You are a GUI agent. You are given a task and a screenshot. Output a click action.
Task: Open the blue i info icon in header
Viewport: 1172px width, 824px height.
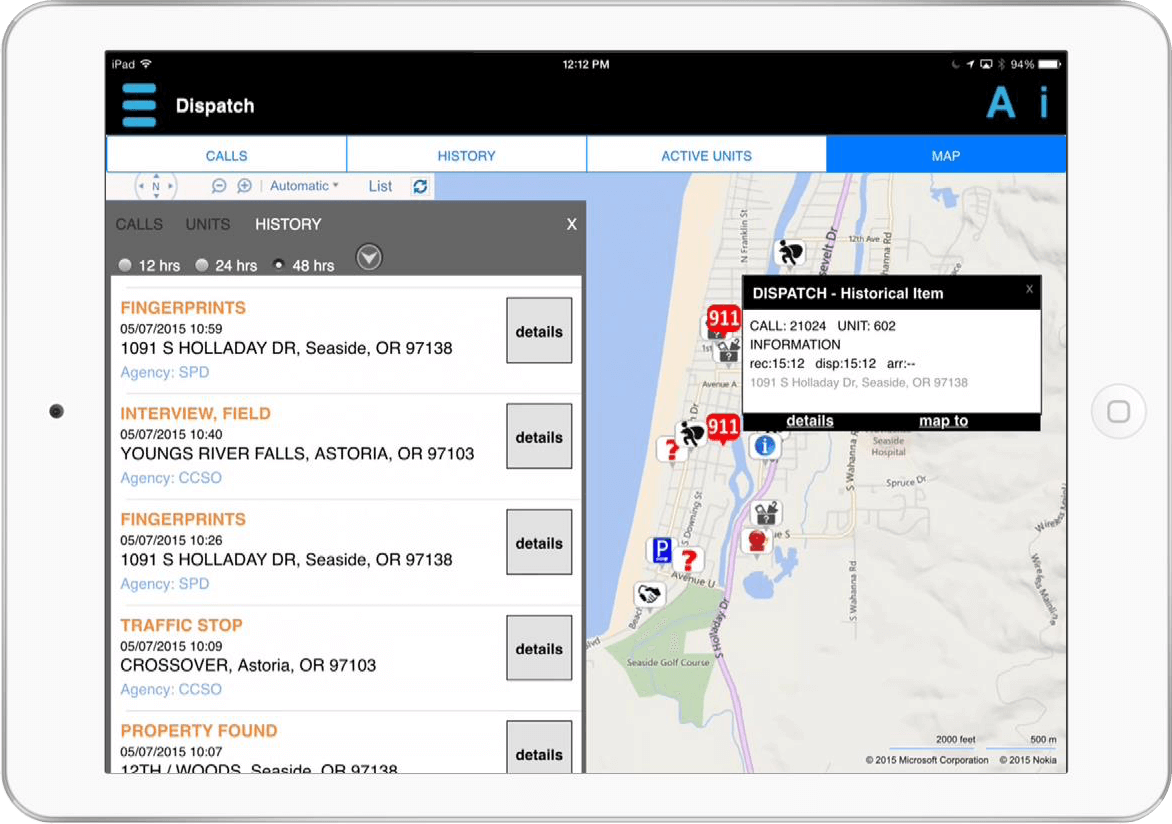coord(1044,102)
